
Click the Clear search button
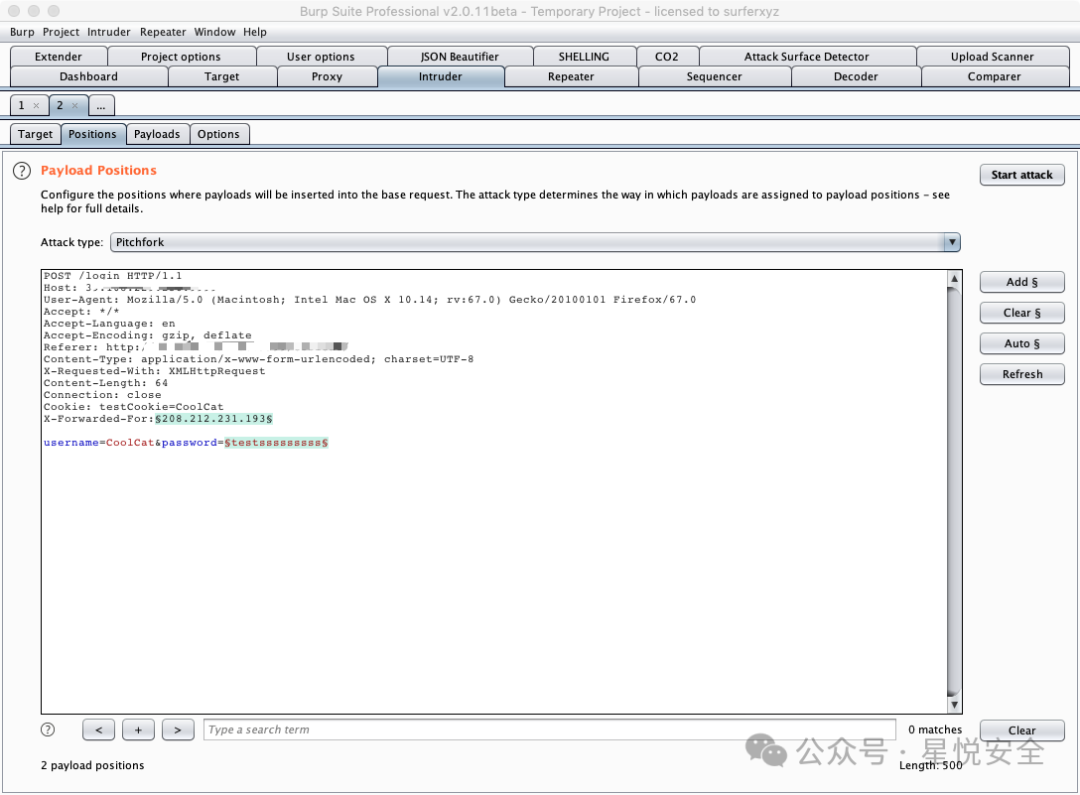pos(1022,730)
